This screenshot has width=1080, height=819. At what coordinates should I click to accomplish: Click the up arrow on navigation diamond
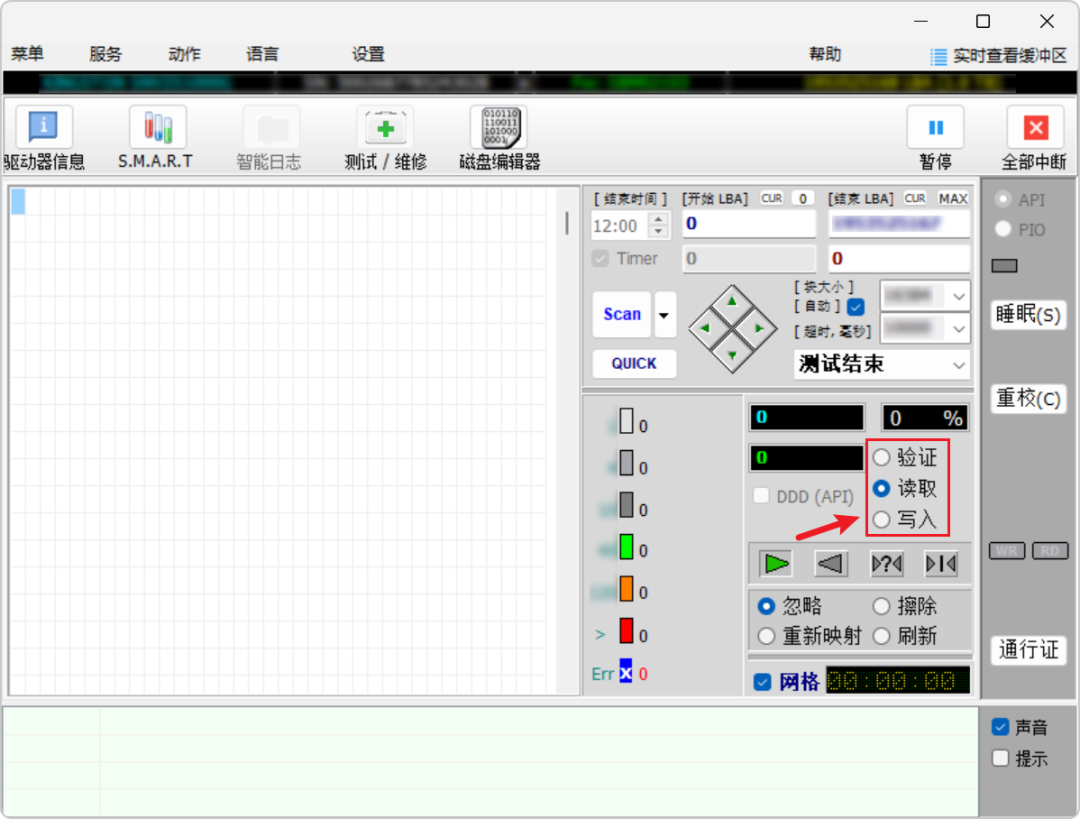coord(732,301)
